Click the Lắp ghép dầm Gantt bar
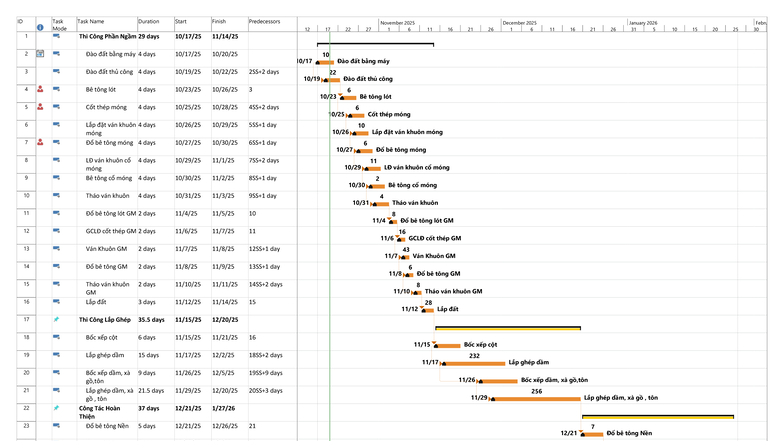The width and height of the screenshot is (784, 441). pos(474,364)
